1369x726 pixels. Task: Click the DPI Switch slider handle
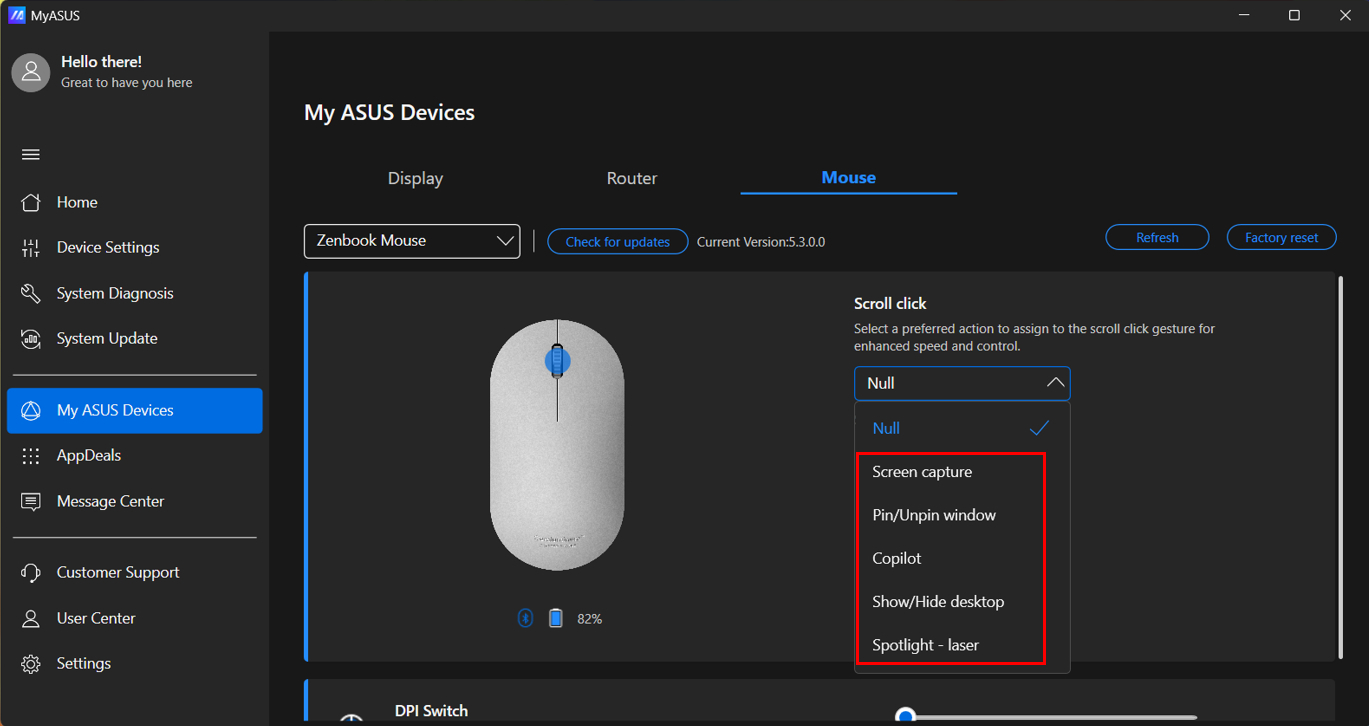[x=905, y=715]
